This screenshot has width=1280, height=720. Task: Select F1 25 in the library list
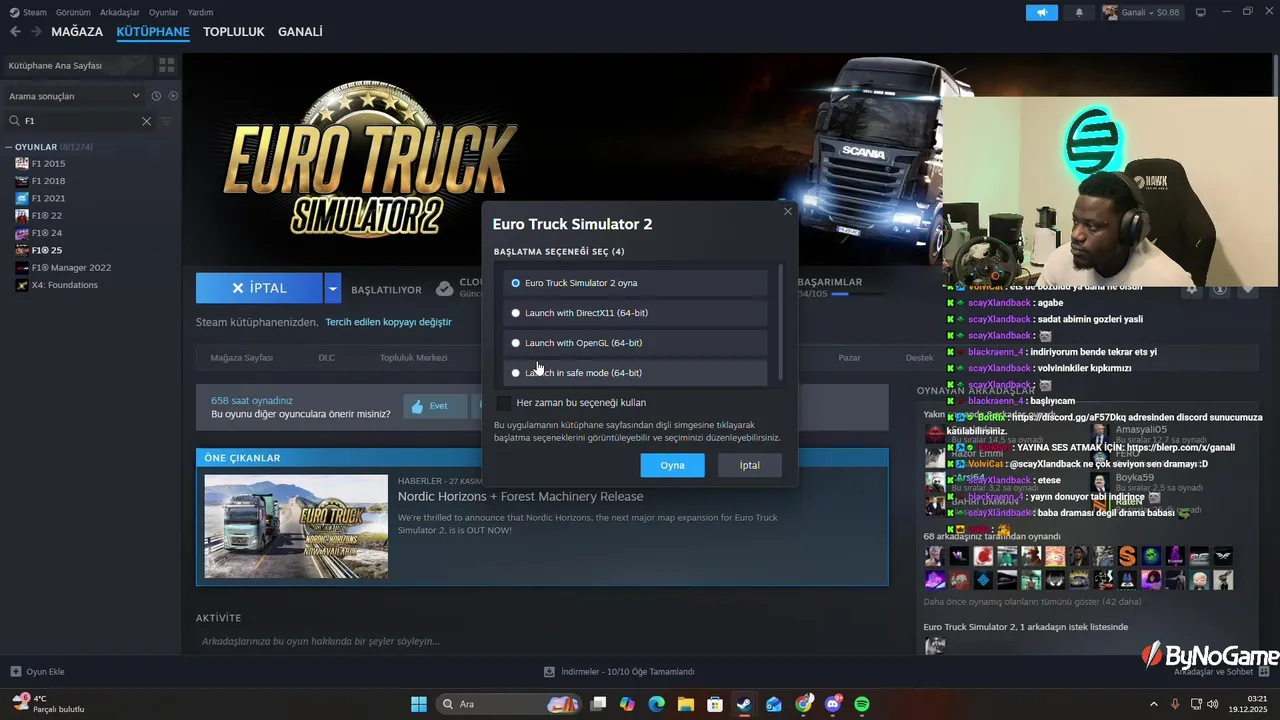click(x=46, y=250)
